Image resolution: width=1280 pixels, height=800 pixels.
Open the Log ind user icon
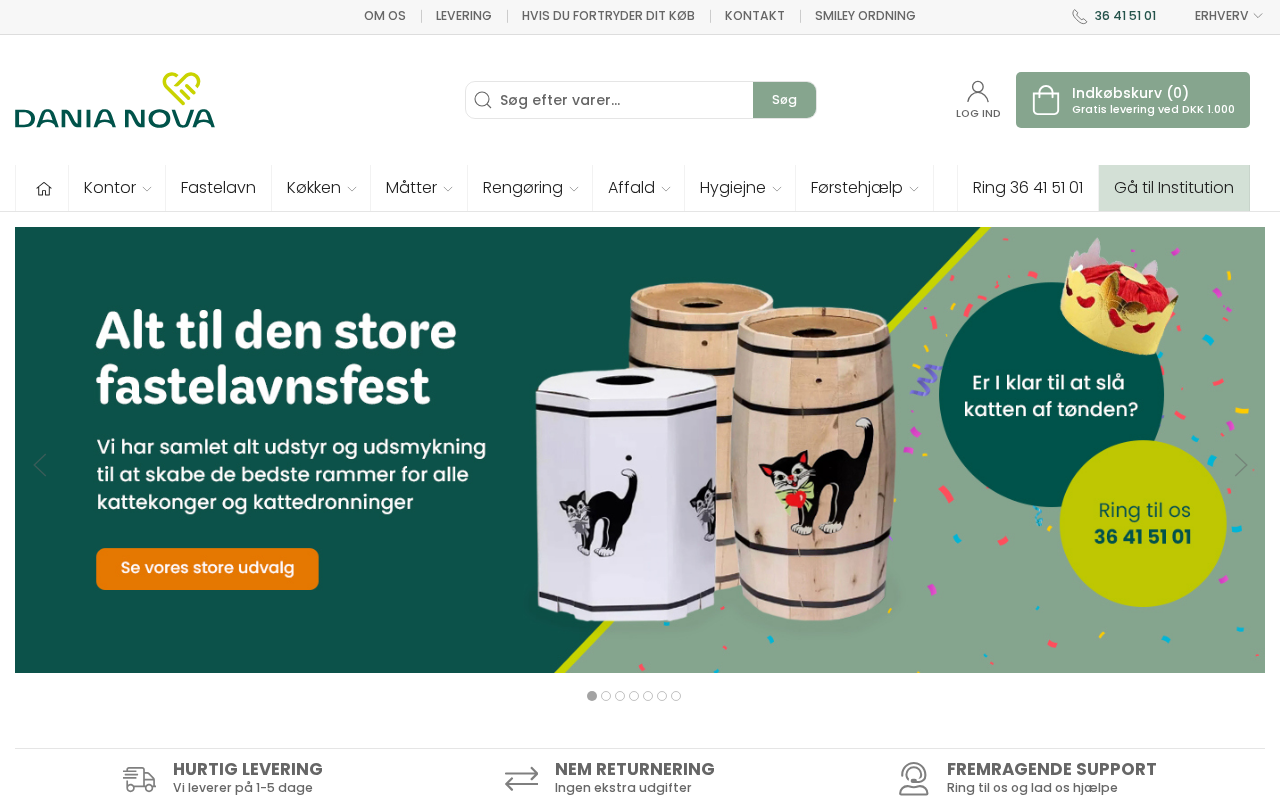point(978,91)
